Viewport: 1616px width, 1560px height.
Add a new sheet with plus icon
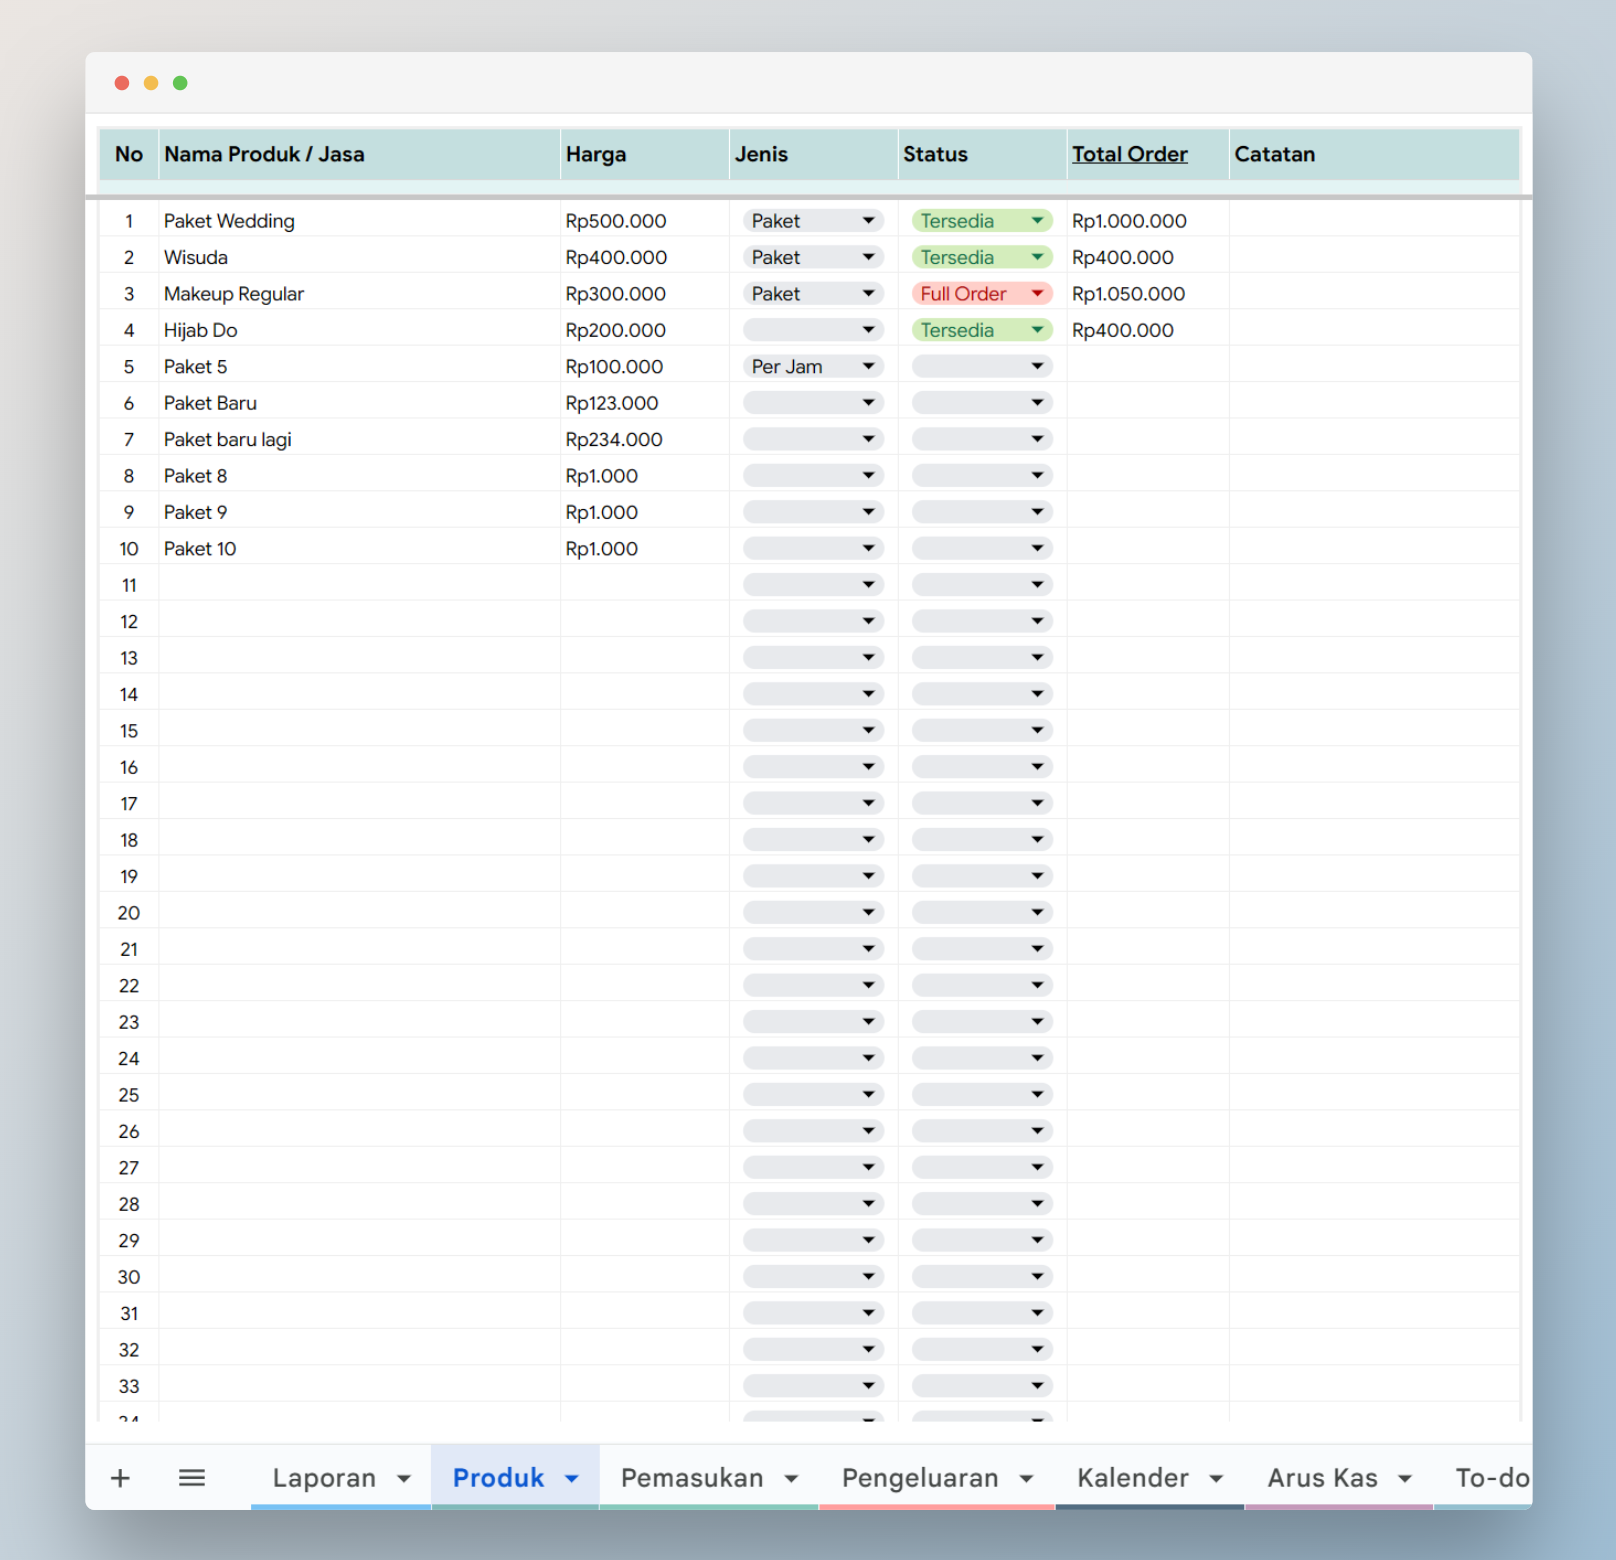point(120,1478)
